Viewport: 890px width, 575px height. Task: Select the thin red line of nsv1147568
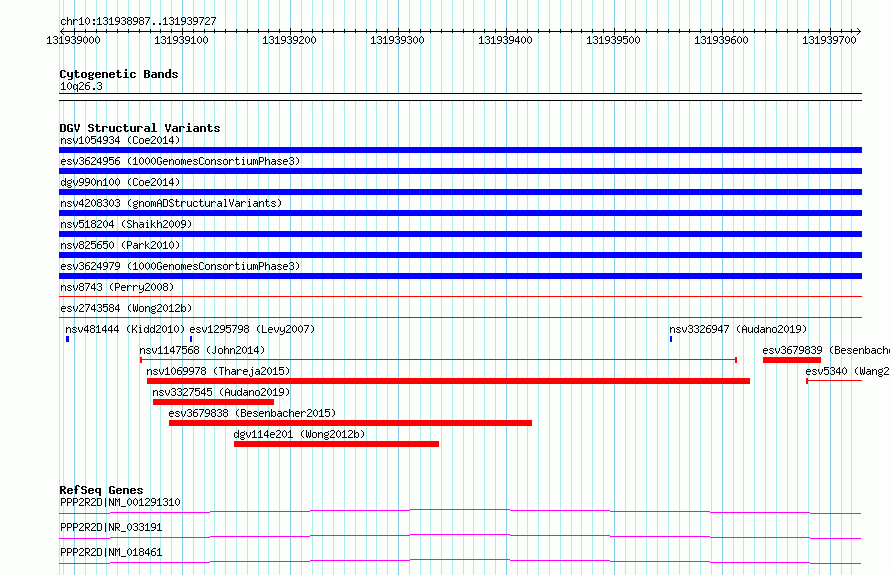point(438,360)
